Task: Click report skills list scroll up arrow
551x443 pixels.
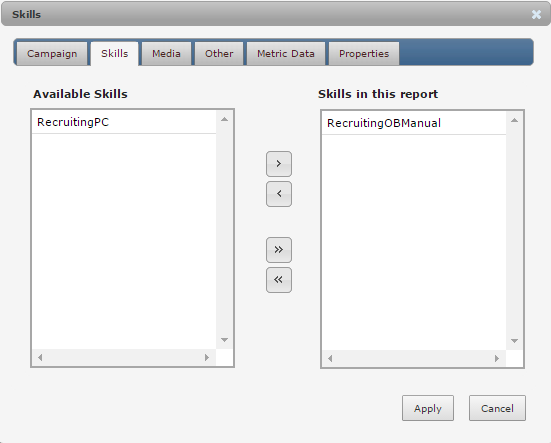Action: click(x=514, y=120)
